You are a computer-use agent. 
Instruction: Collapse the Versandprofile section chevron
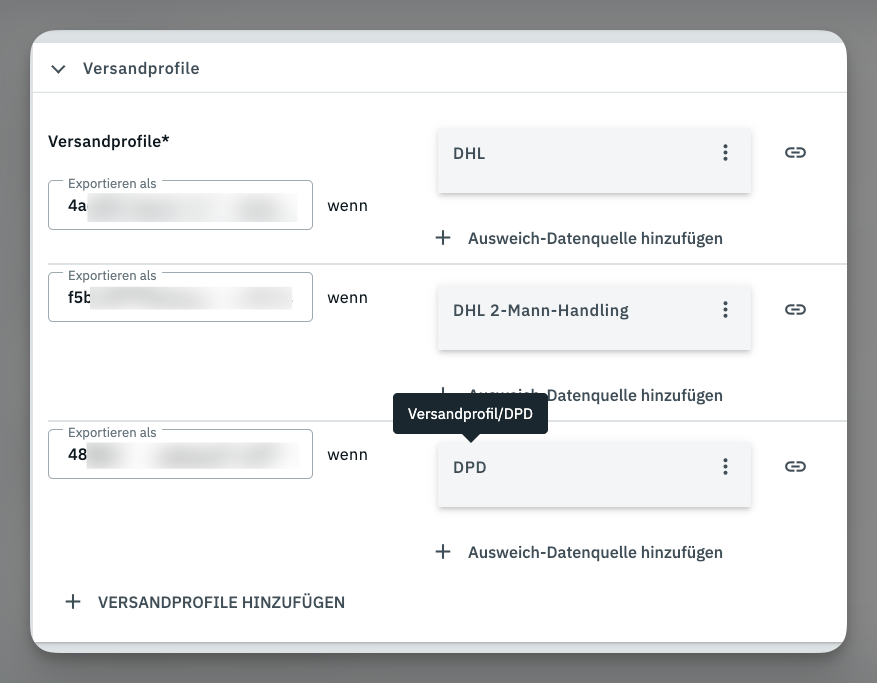[58, 69]
